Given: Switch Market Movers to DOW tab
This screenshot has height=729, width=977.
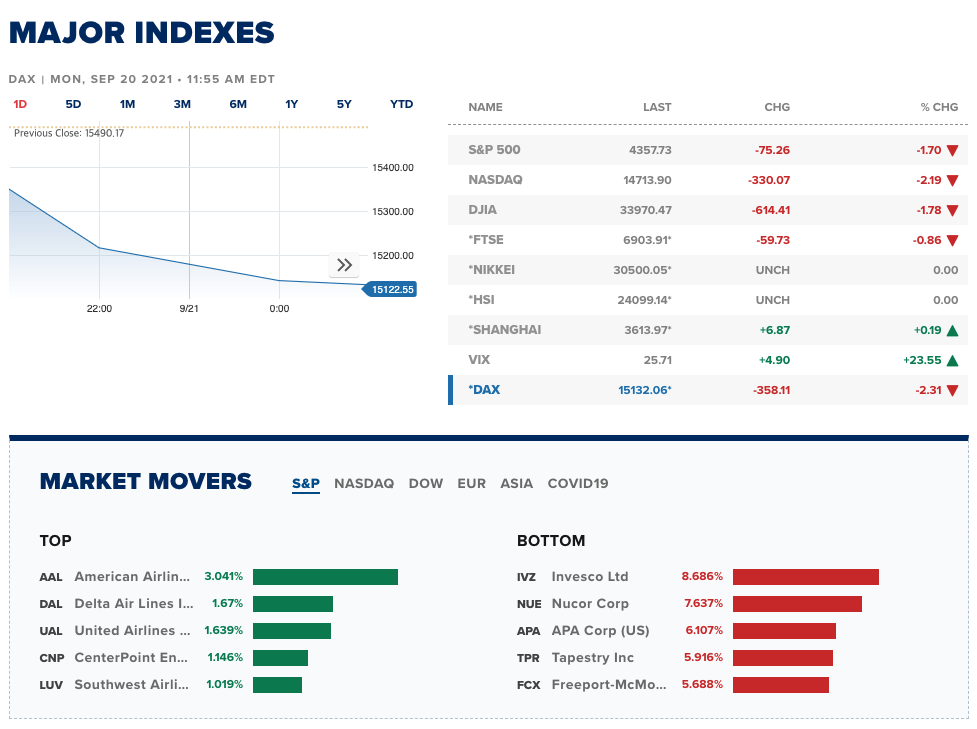Looking at the screenshot, I should 426,484.
